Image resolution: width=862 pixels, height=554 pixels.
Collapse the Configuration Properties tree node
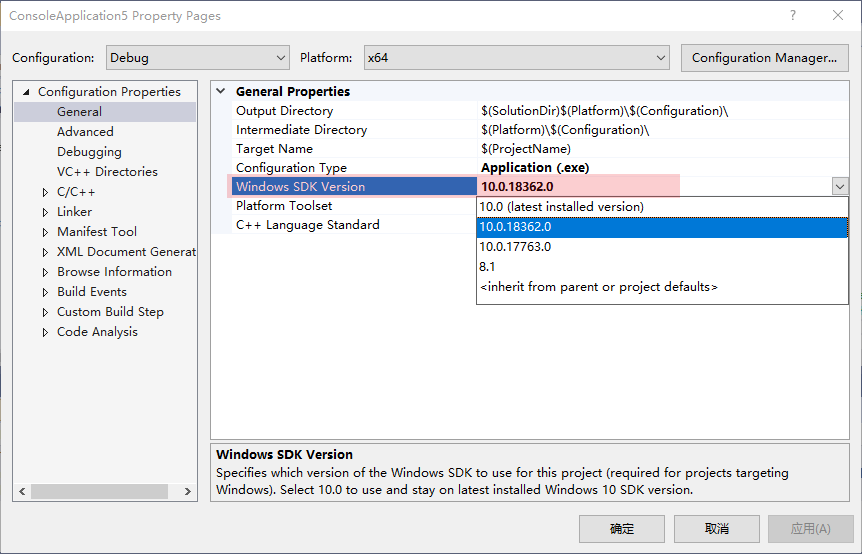click(x=26, y=92)
